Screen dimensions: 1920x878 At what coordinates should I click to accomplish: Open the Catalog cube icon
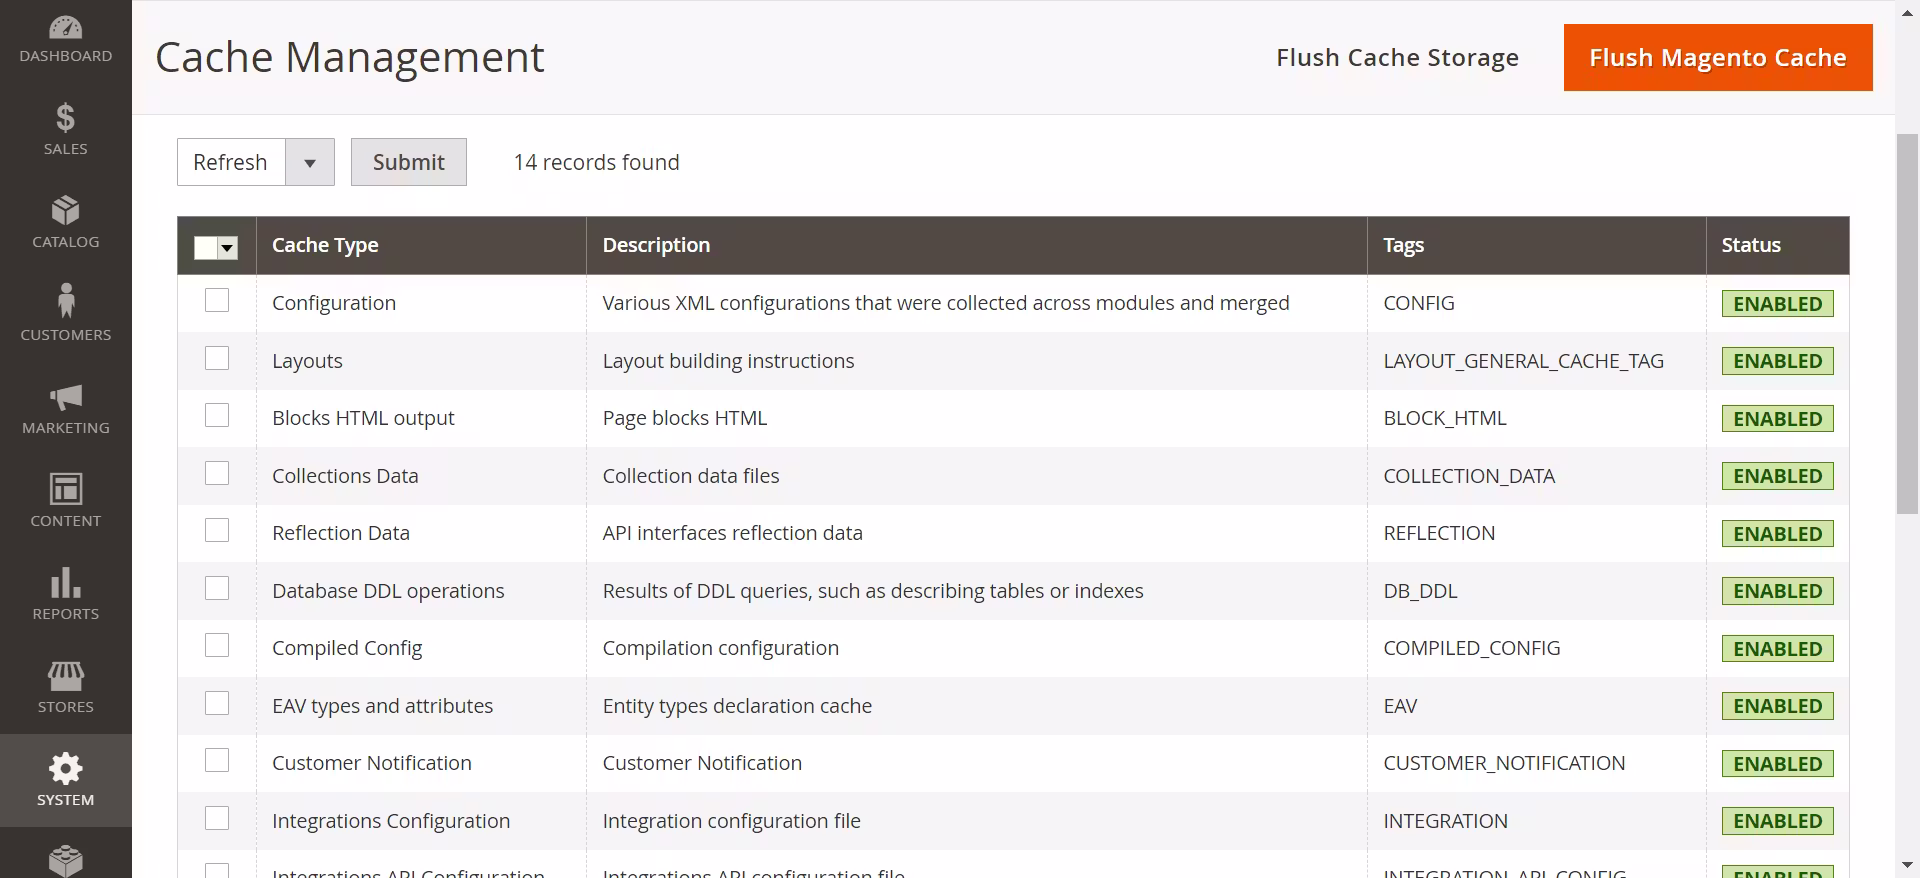coord(65,211)
